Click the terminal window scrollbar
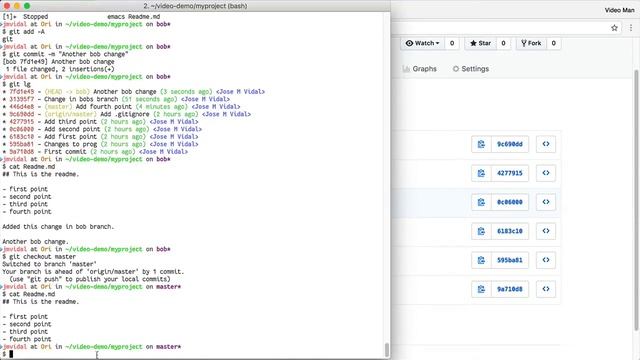 click(x=387, y=350)
